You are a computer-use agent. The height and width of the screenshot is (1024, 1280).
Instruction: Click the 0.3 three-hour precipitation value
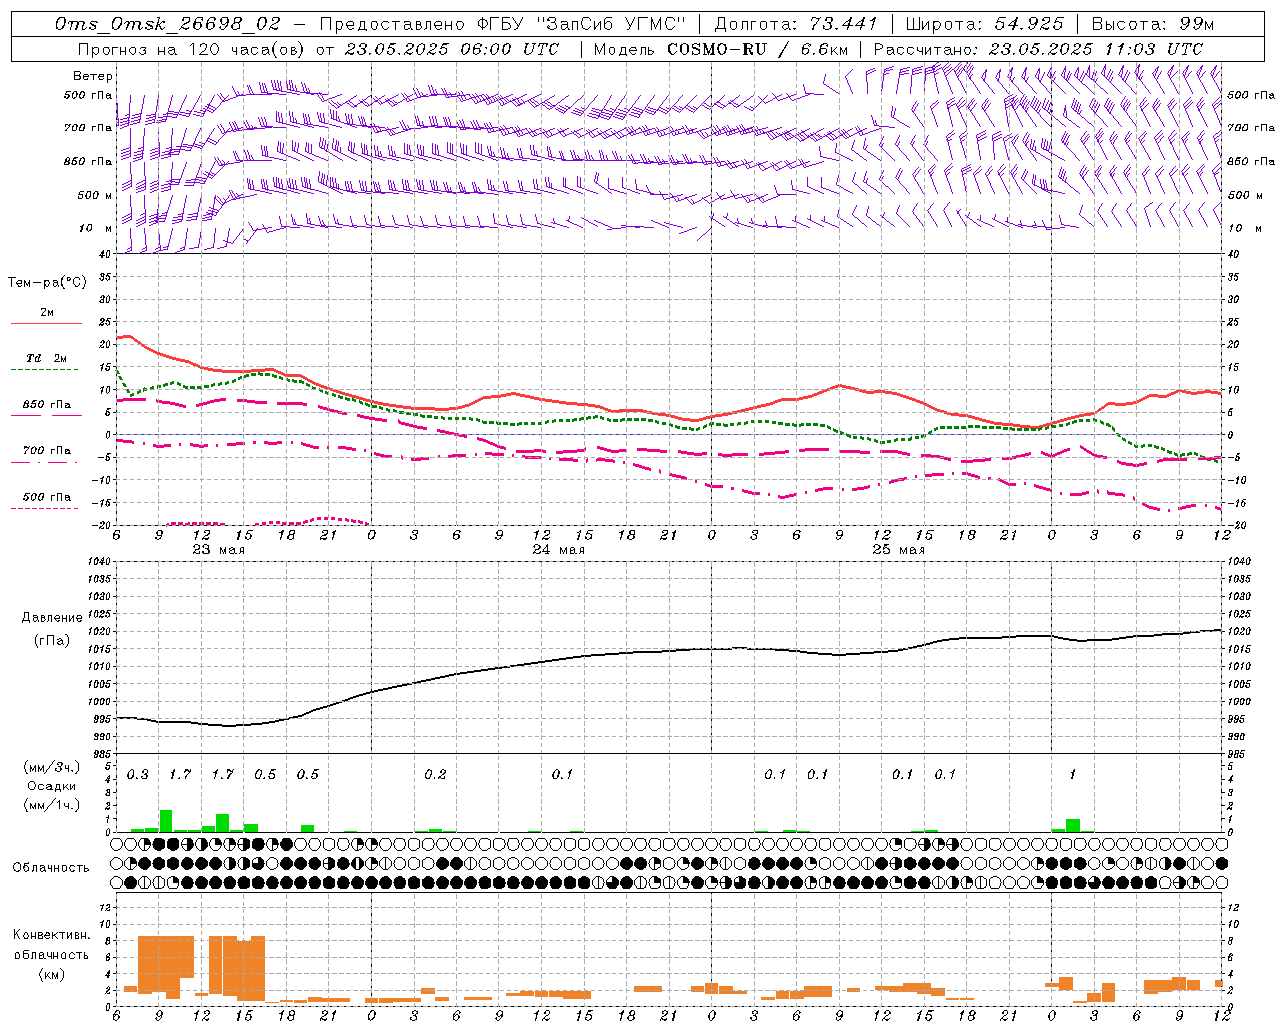[138, 774]
